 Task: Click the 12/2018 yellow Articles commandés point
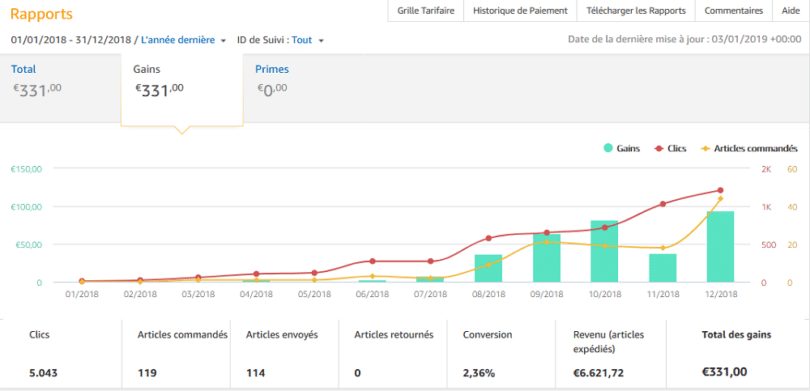(721, 198)
